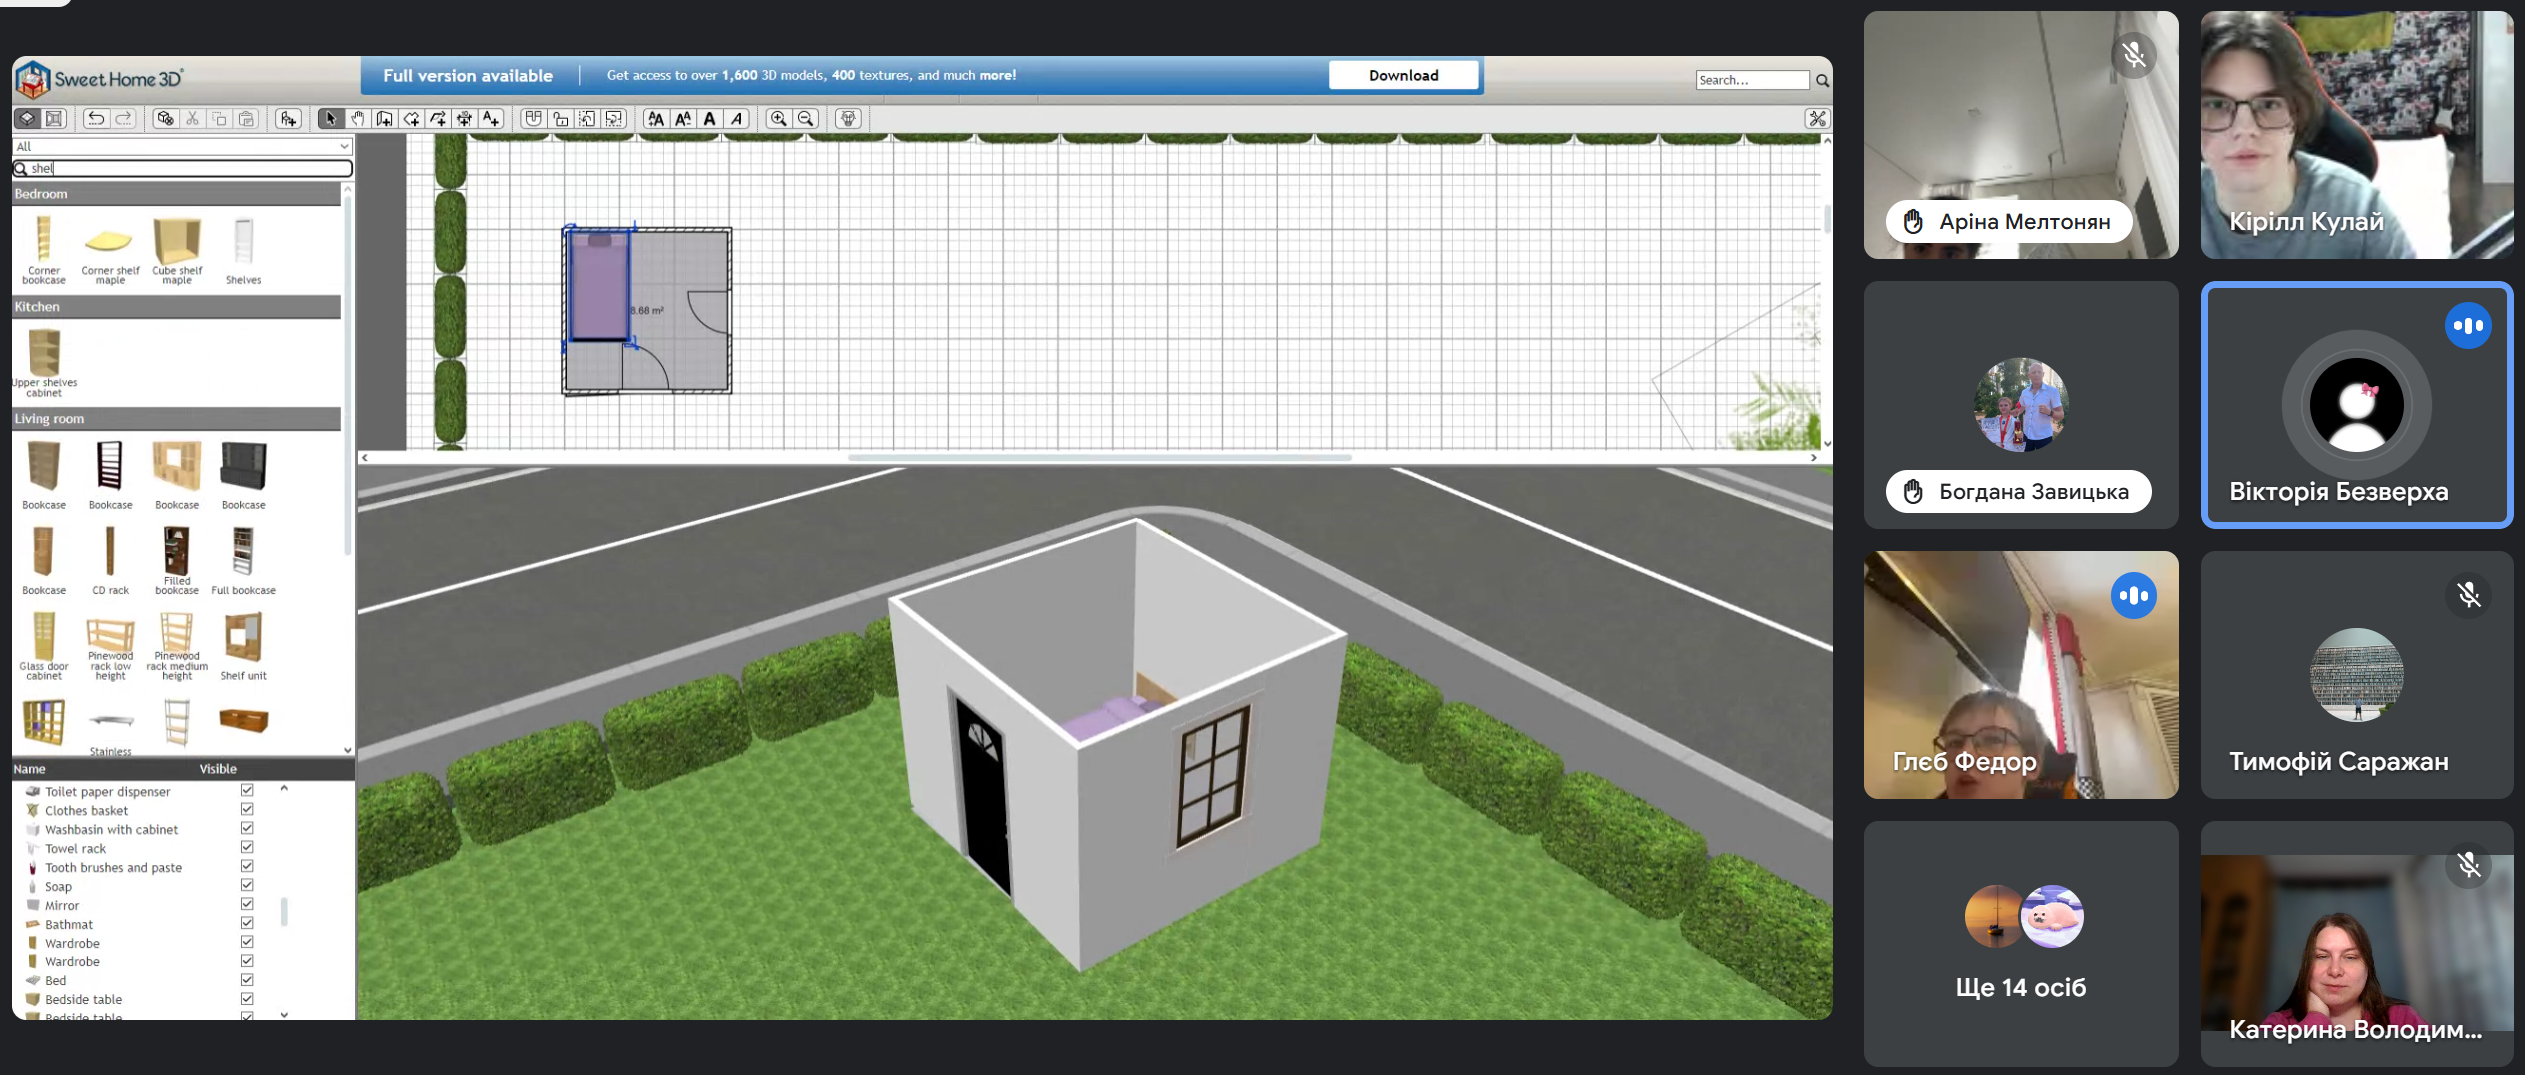Choose the Create rooms tool
2525x1075 pixels.
point(411,119)
